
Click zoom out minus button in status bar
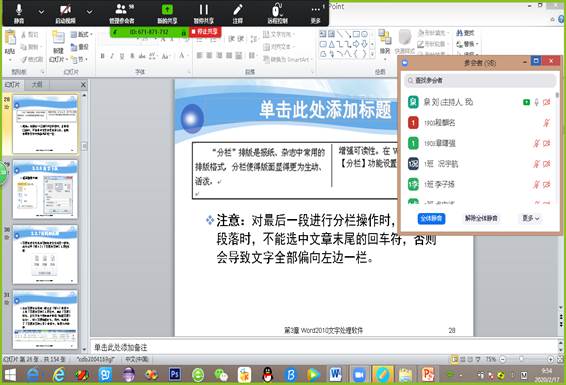click(x=502, y=359)
